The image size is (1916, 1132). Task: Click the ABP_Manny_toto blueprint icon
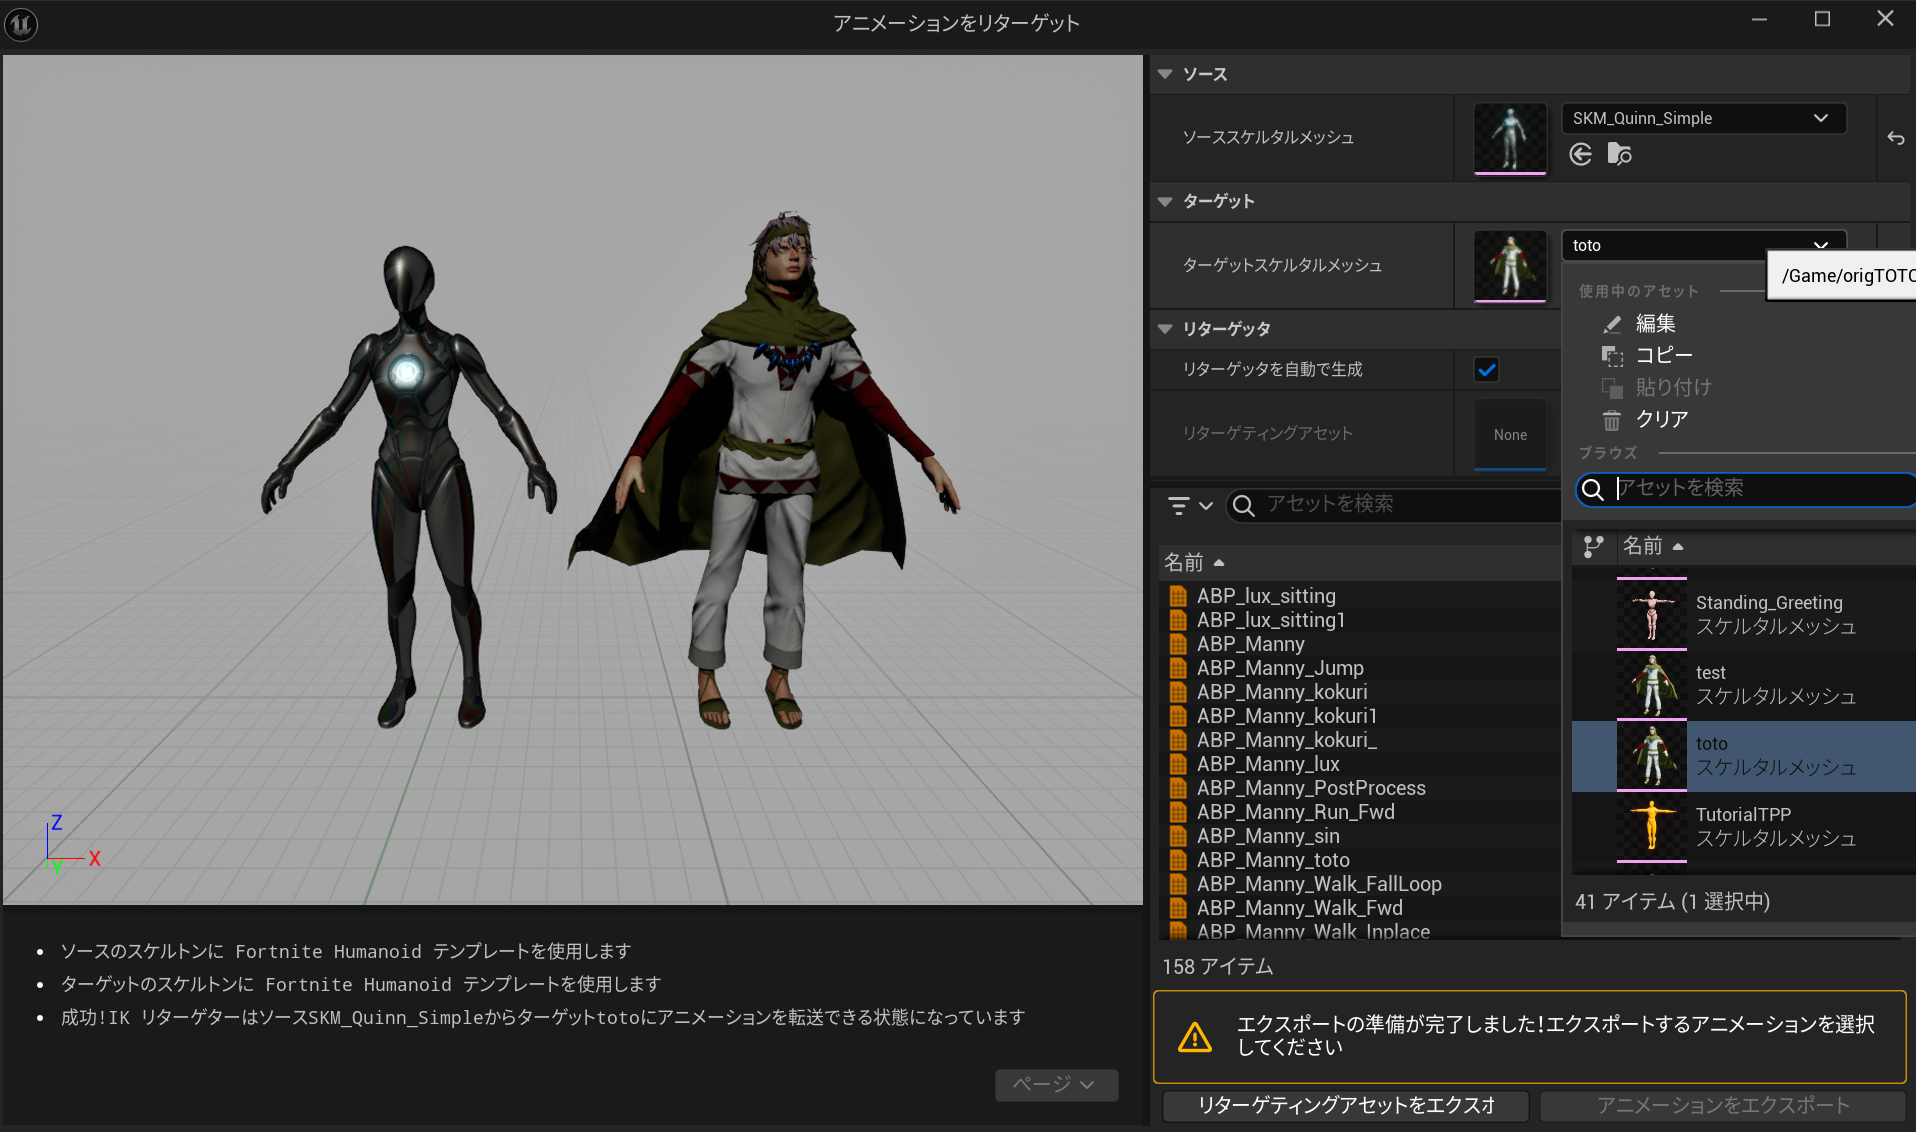click(1178, 860)
